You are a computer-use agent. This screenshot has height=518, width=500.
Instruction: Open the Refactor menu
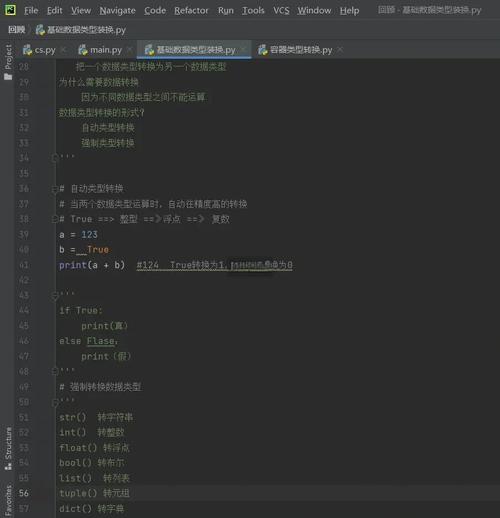click(x=191, y=11)
